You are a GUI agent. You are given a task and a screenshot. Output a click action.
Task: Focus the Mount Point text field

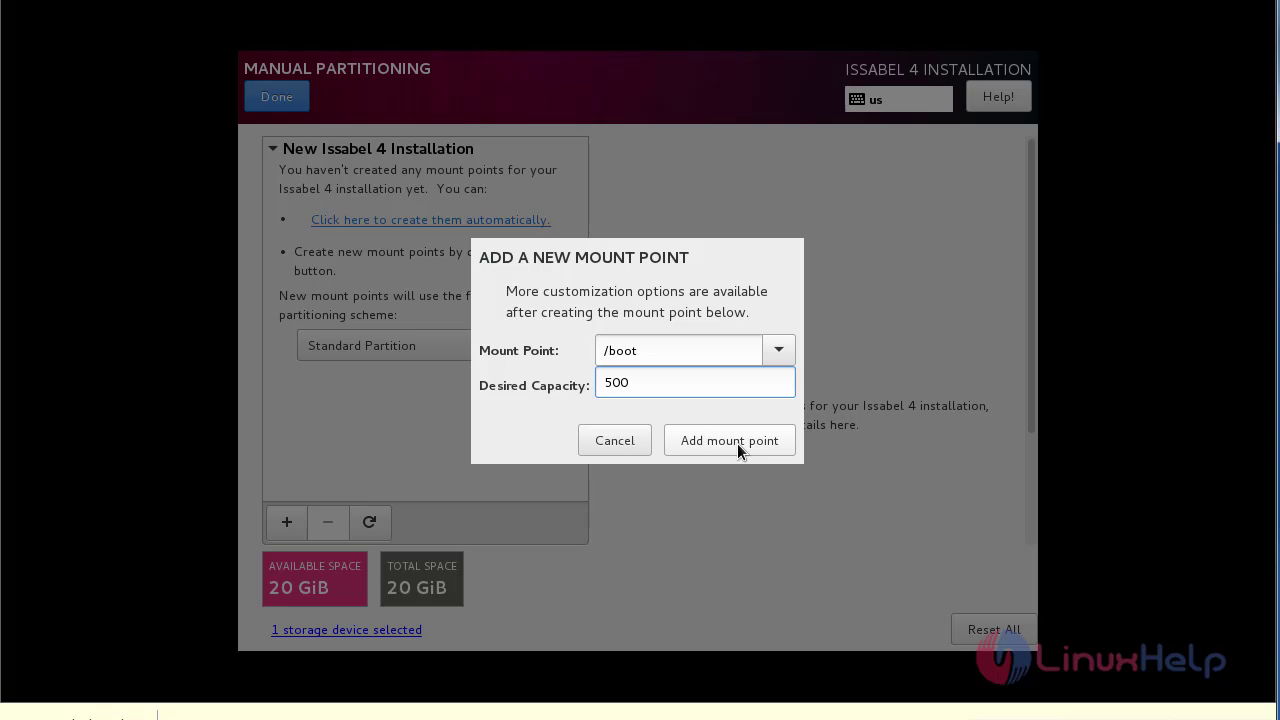point(678,350)
